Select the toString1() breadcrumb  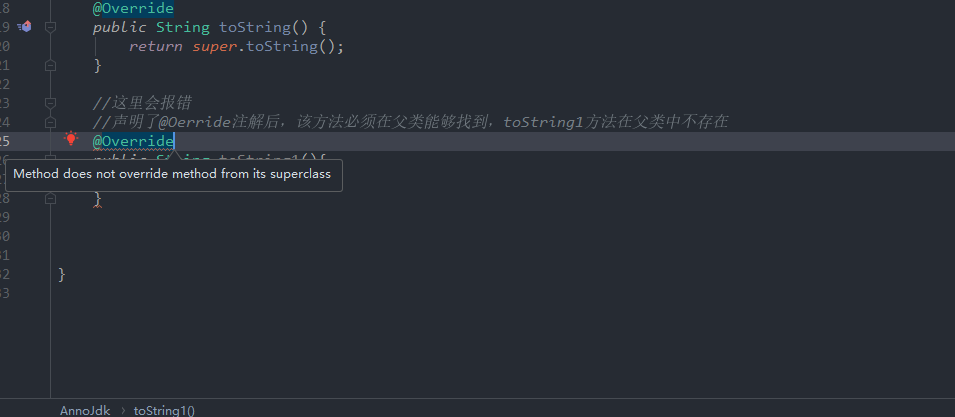click(164, 410)
